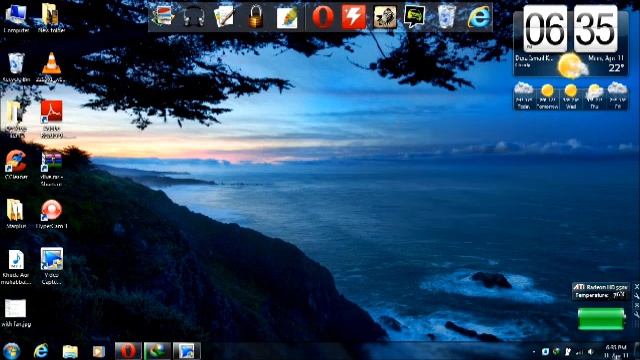Open the Recycle Bin desktop icon

[x=16, y=67]
